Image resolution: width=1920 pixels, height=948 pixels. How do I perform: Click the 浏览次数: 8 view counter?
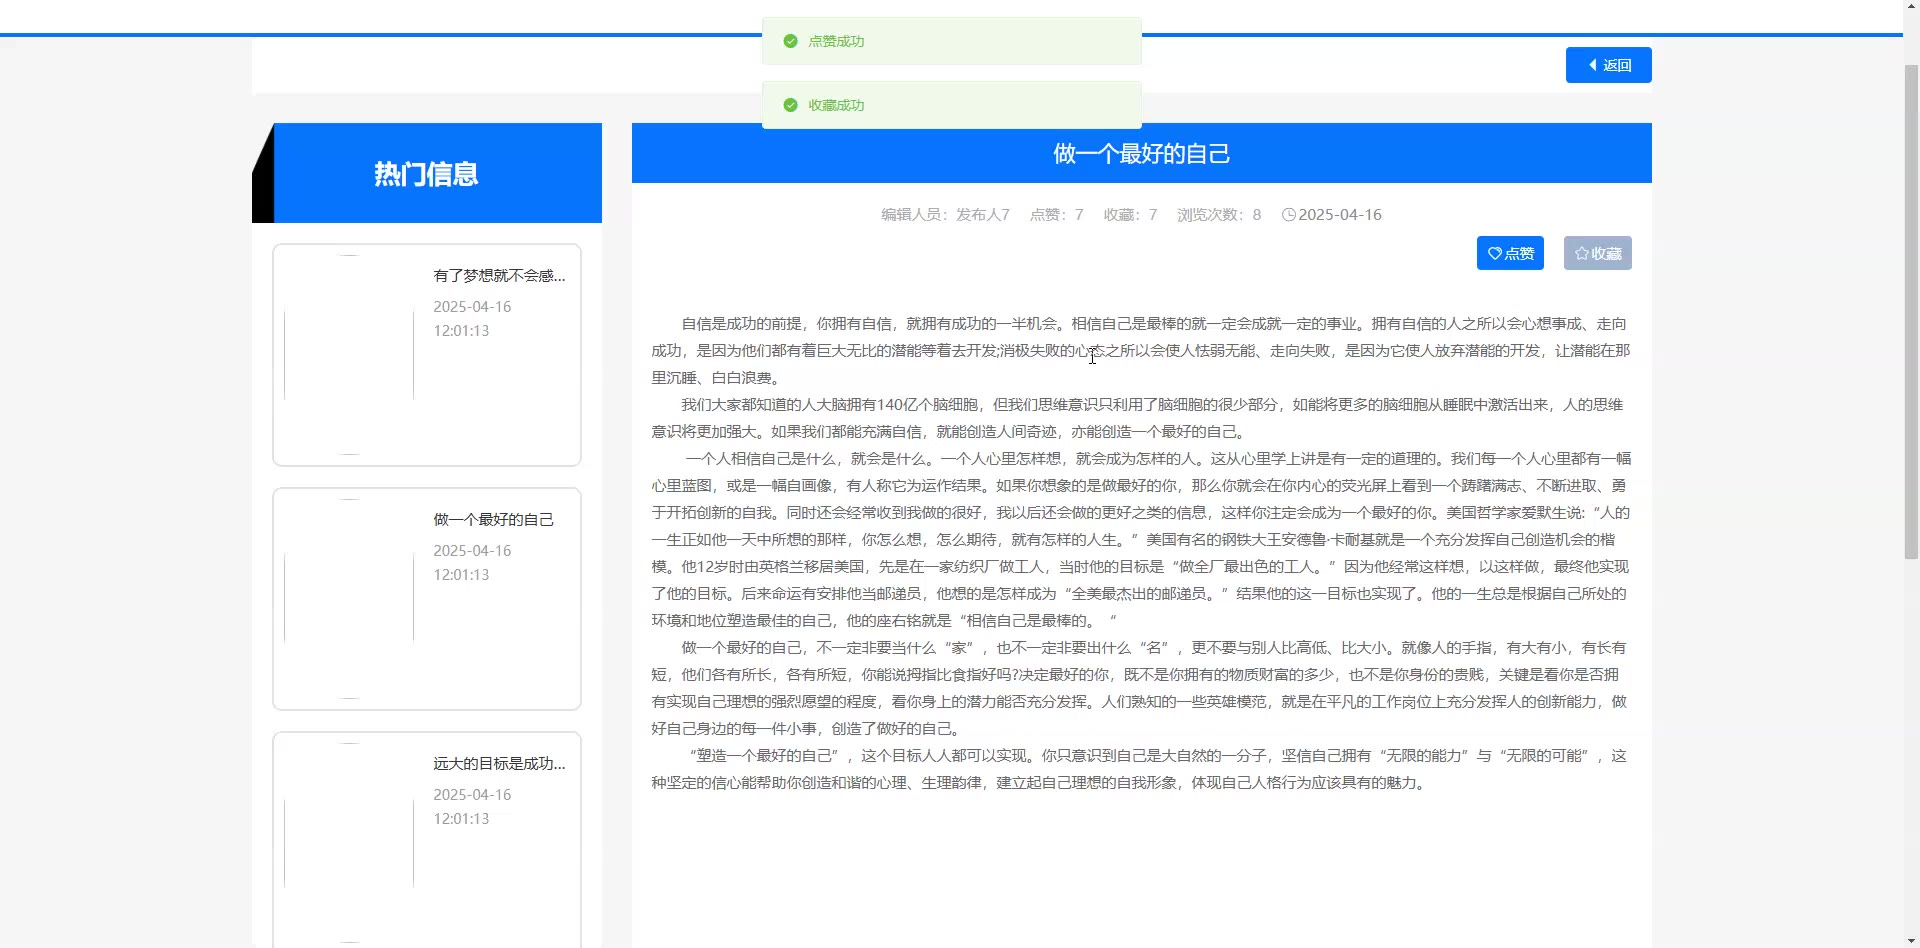[1218, 215]
